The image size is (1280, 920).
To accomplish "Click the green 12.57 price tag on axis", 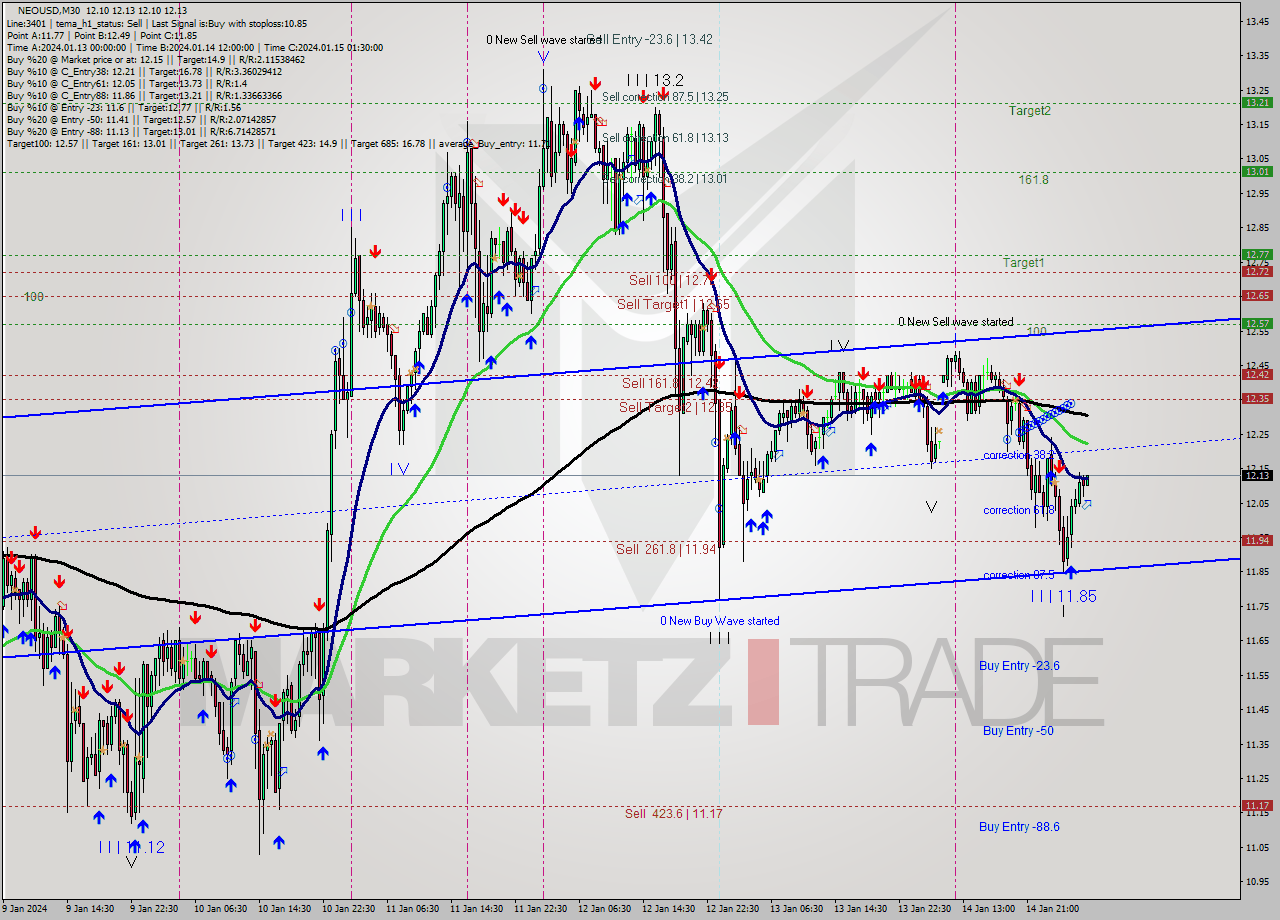I will pos(1257,324).
